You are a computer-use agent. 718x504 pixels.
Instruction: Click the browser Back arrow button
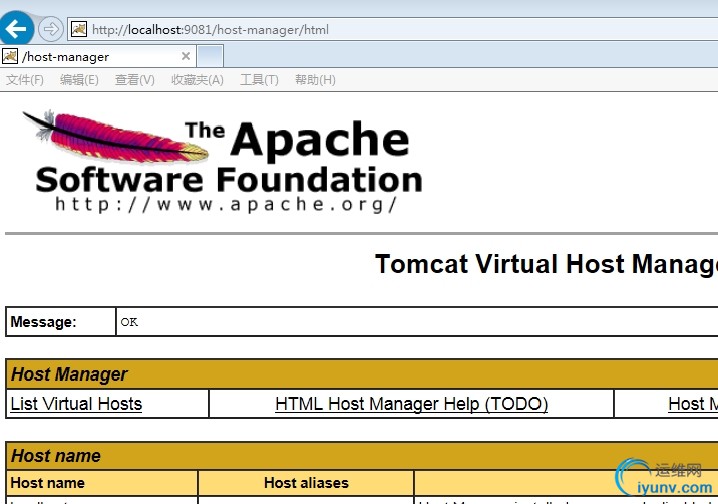click(16, 29)
